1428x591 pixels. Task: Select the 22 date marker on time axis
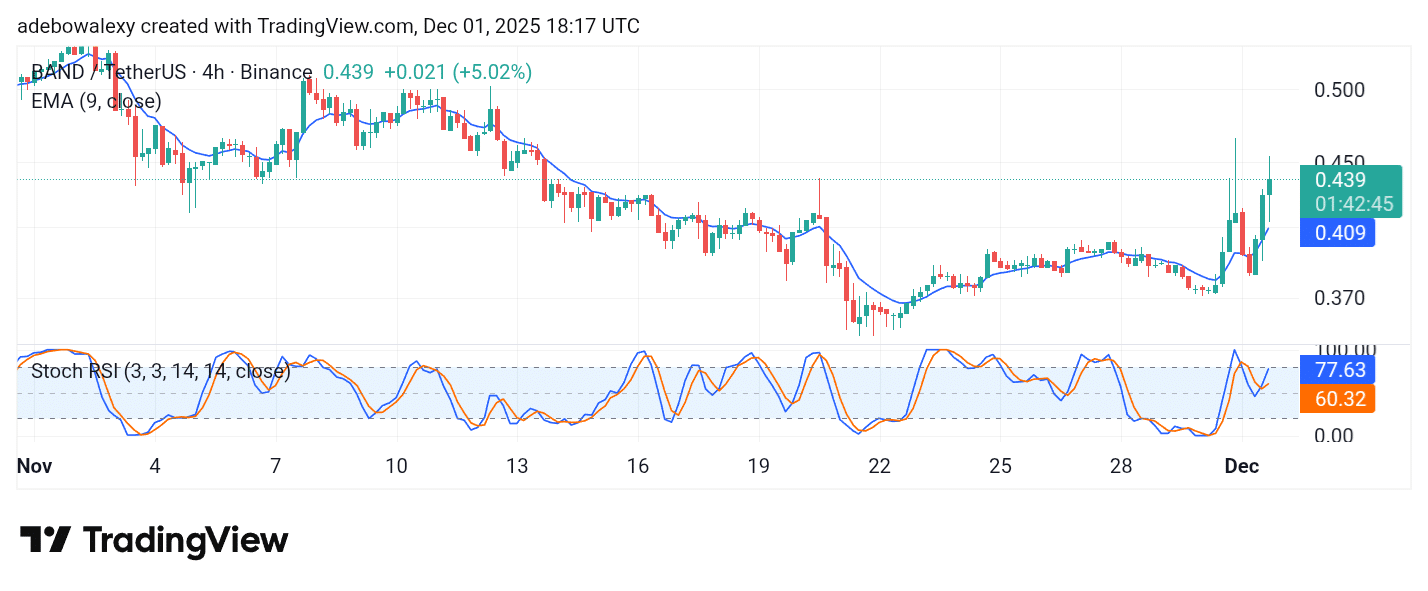click(879, 466)
